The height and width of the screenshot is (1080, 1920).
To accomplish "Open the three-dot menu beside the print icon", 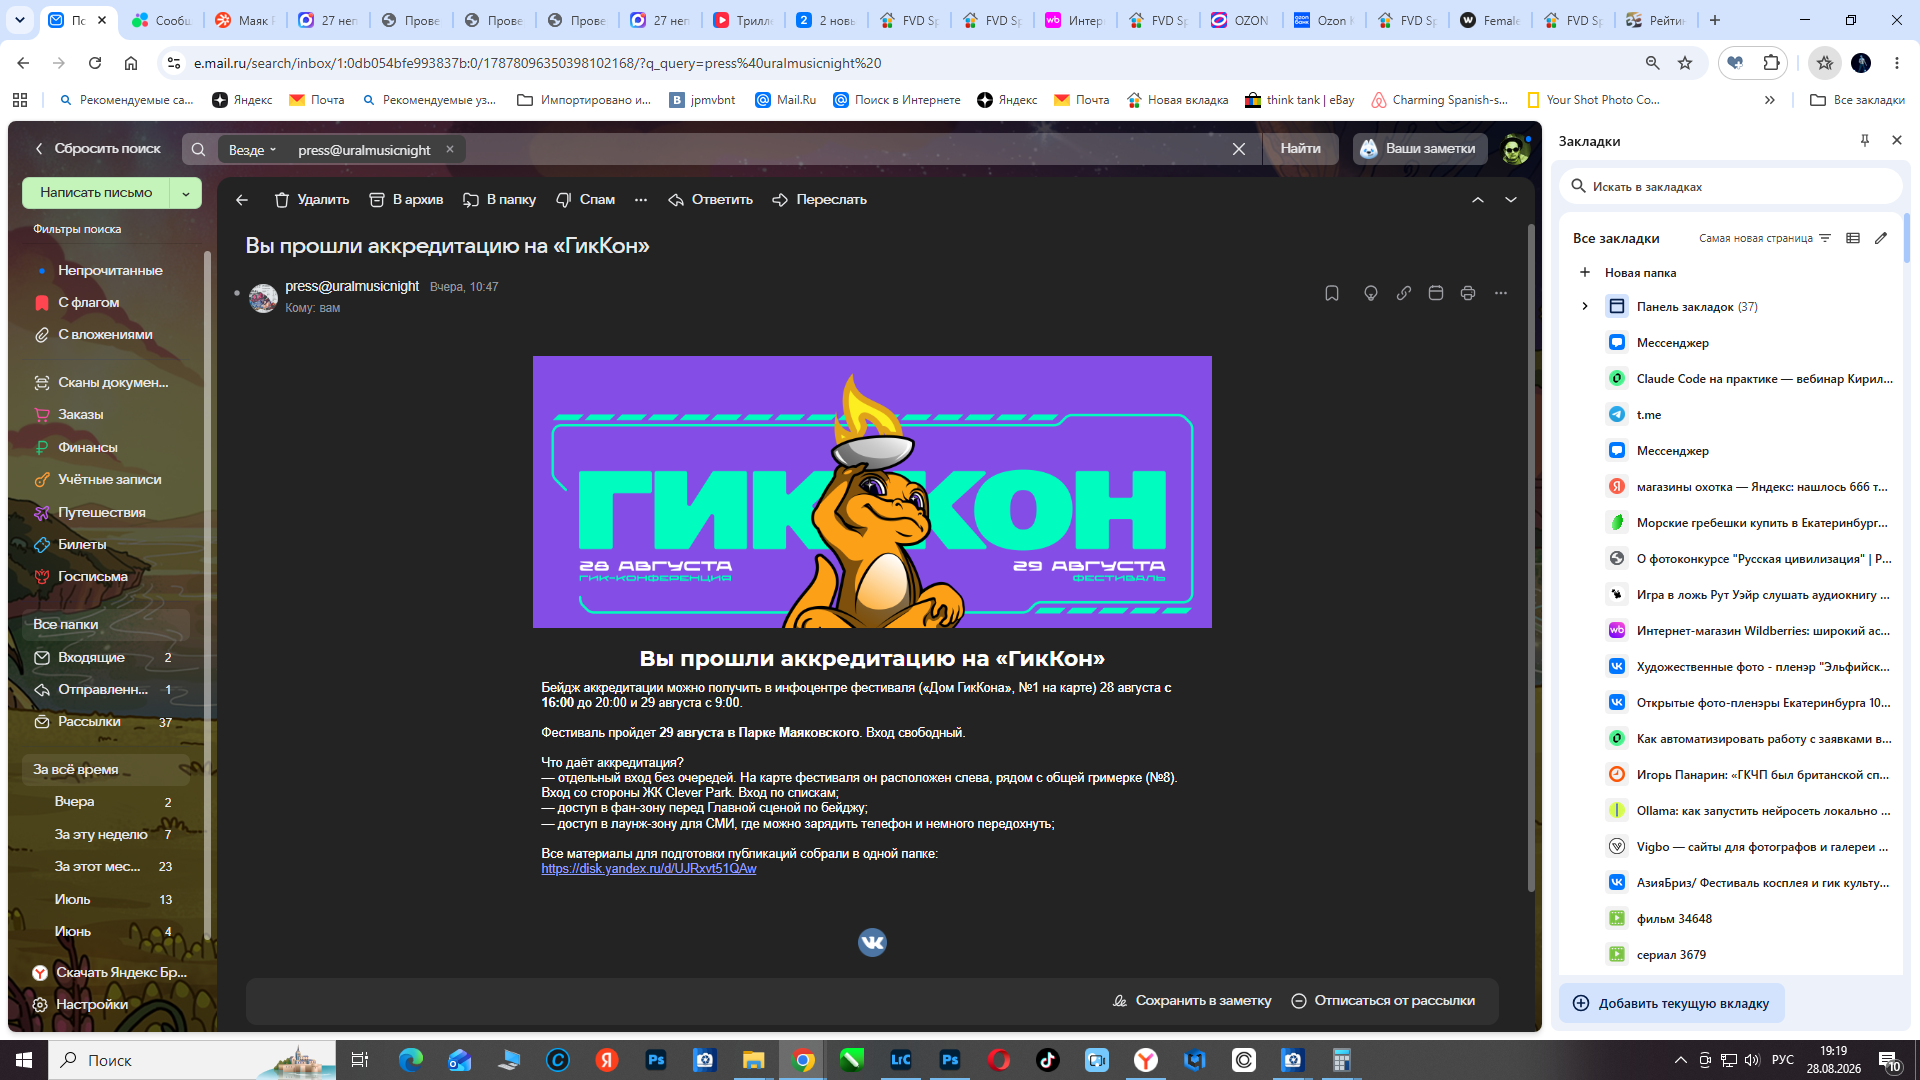I will (x=1501, y=293).
